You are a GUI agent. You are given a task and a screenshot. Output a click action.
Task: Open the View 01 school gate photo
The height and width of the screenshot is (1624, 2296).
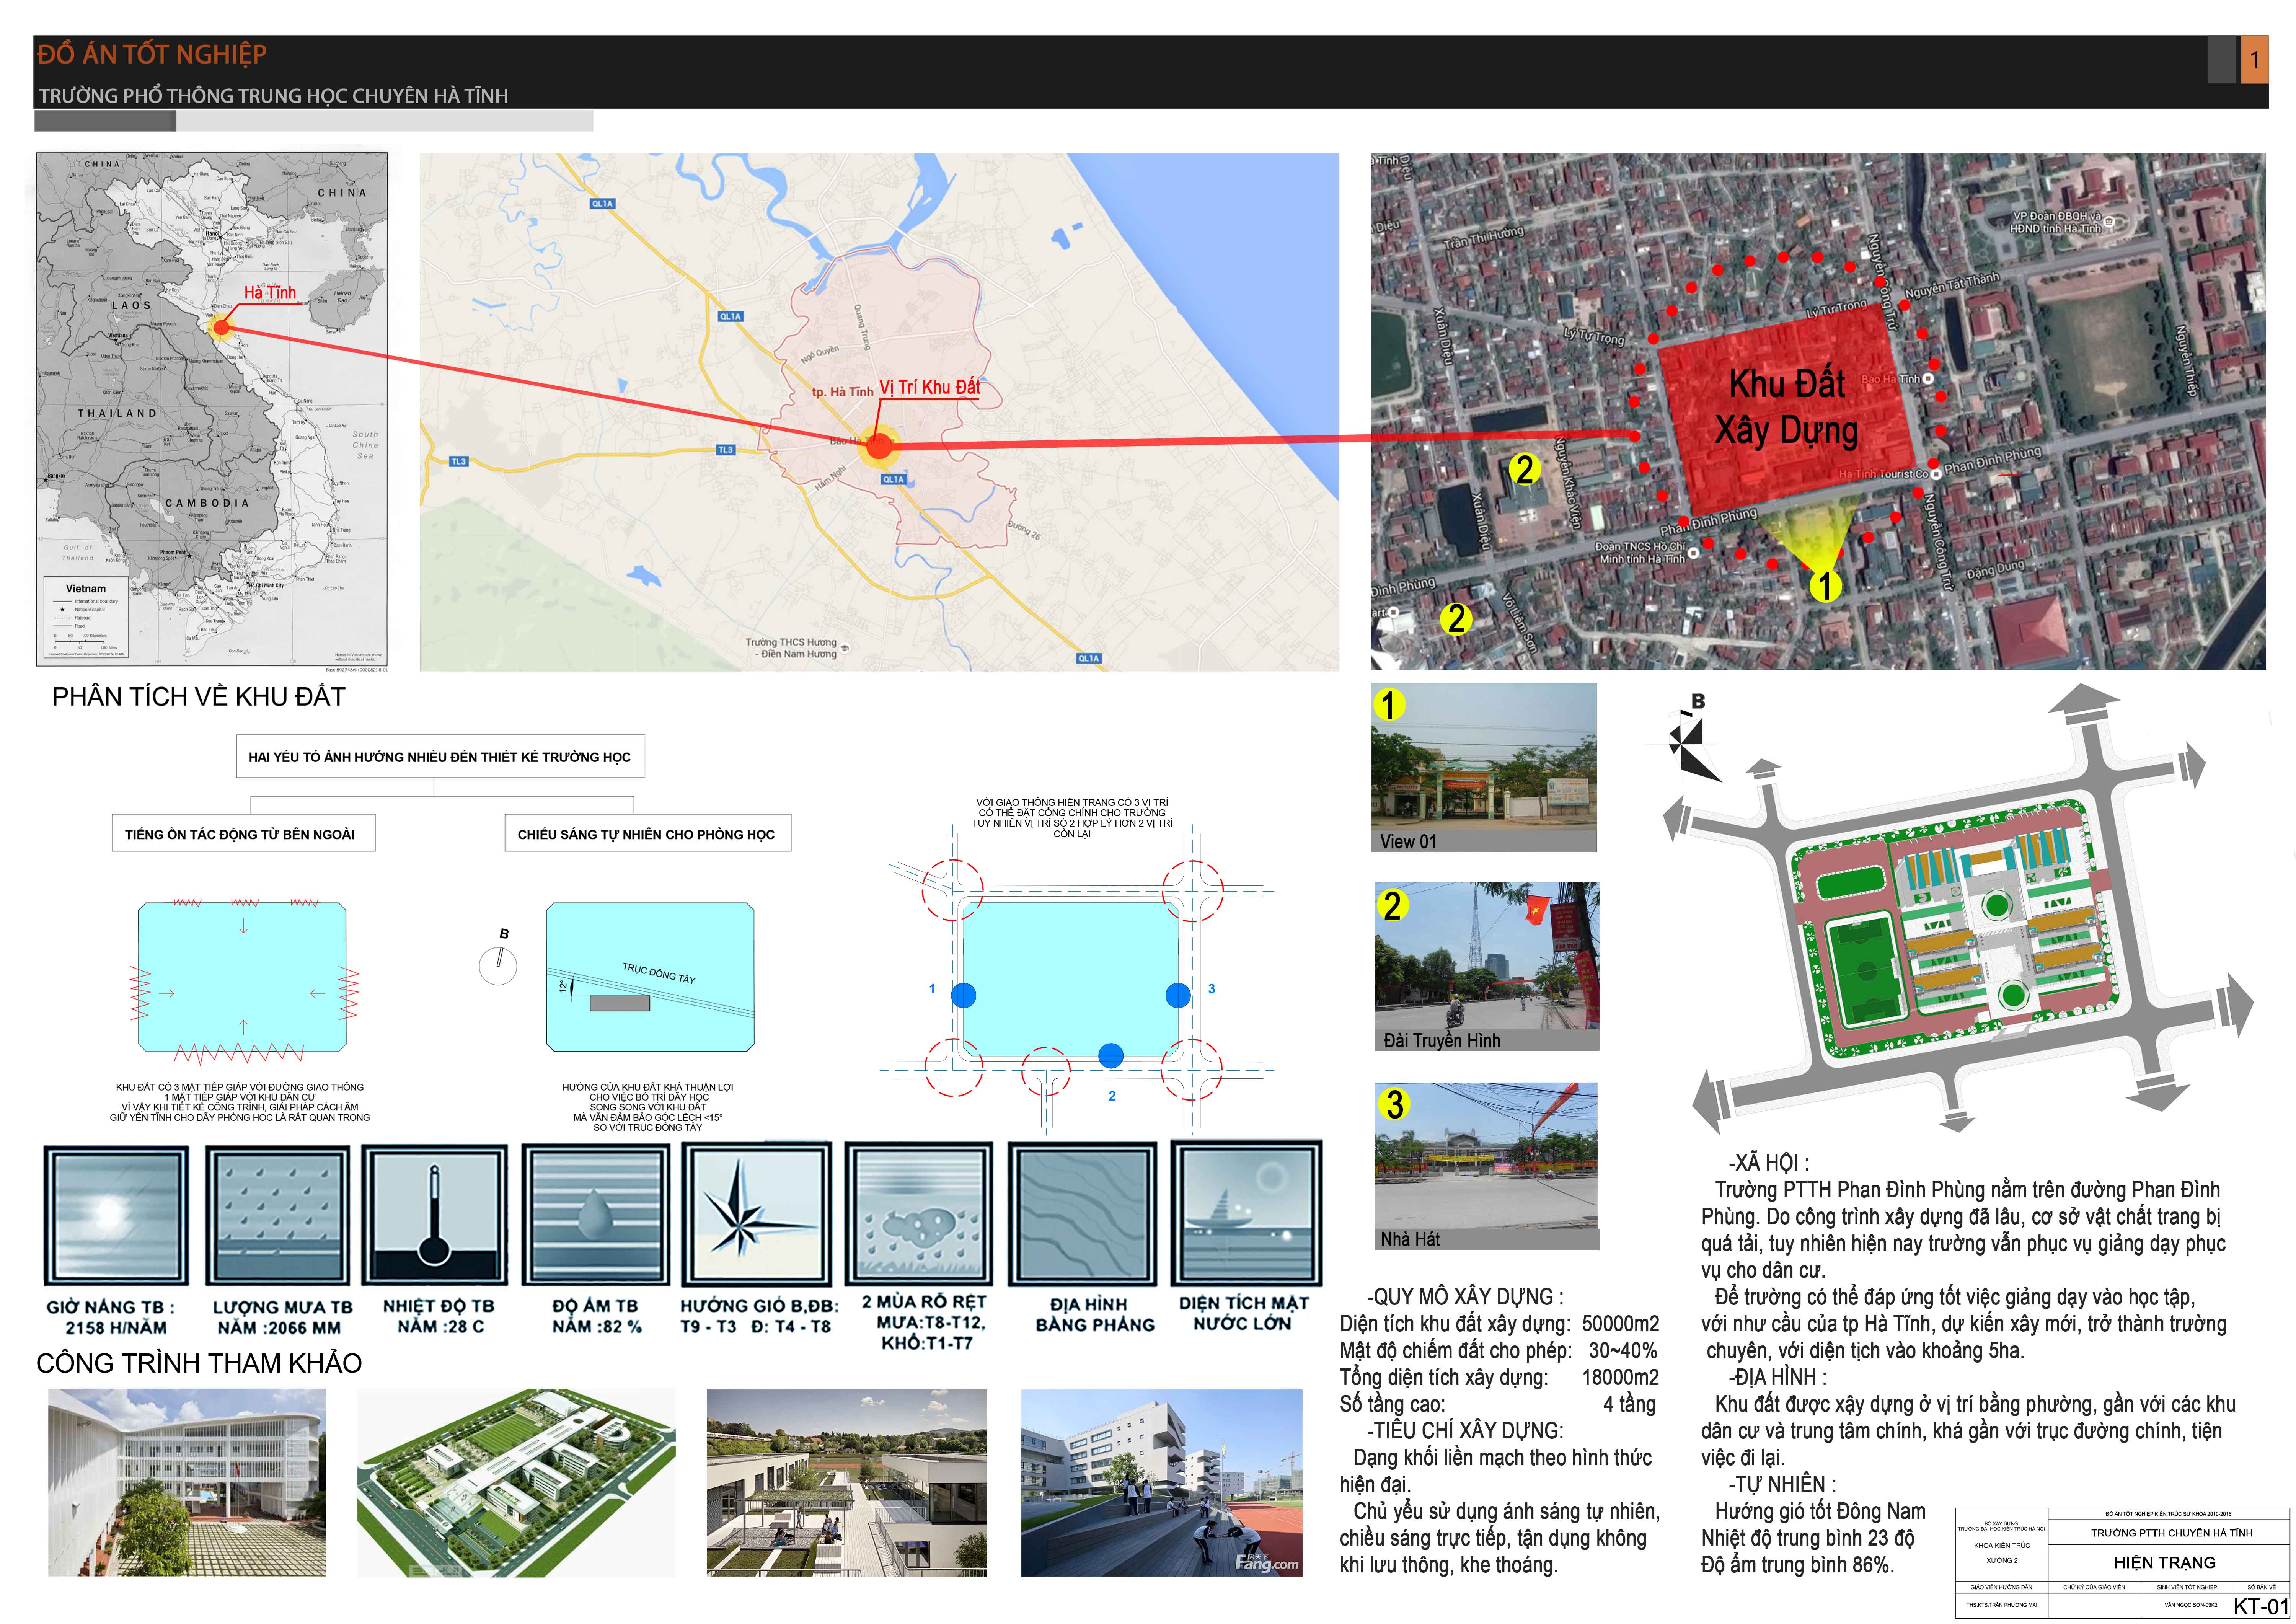pos(1484,767)
